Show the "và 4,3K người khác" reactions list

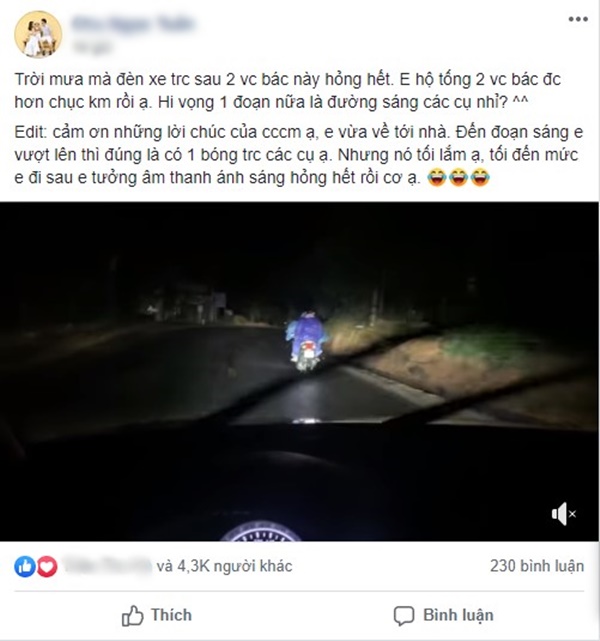tap(224, 566)
